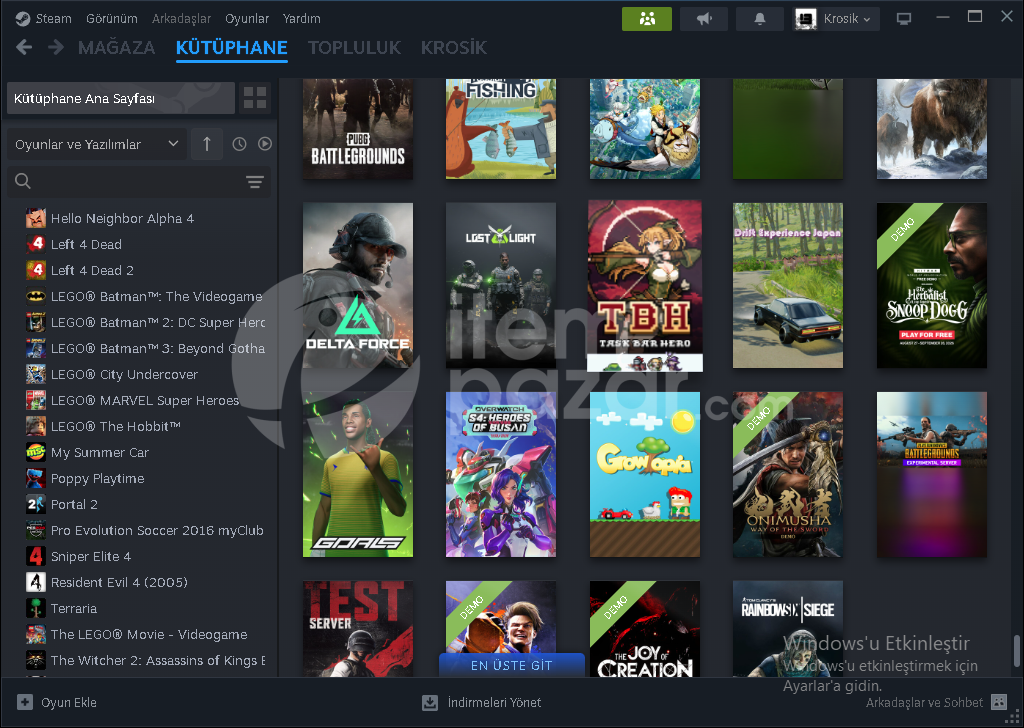The image size is (1024, 728).
Task: Filter ready-to-play games with the play icon
Action: point(264,144)
